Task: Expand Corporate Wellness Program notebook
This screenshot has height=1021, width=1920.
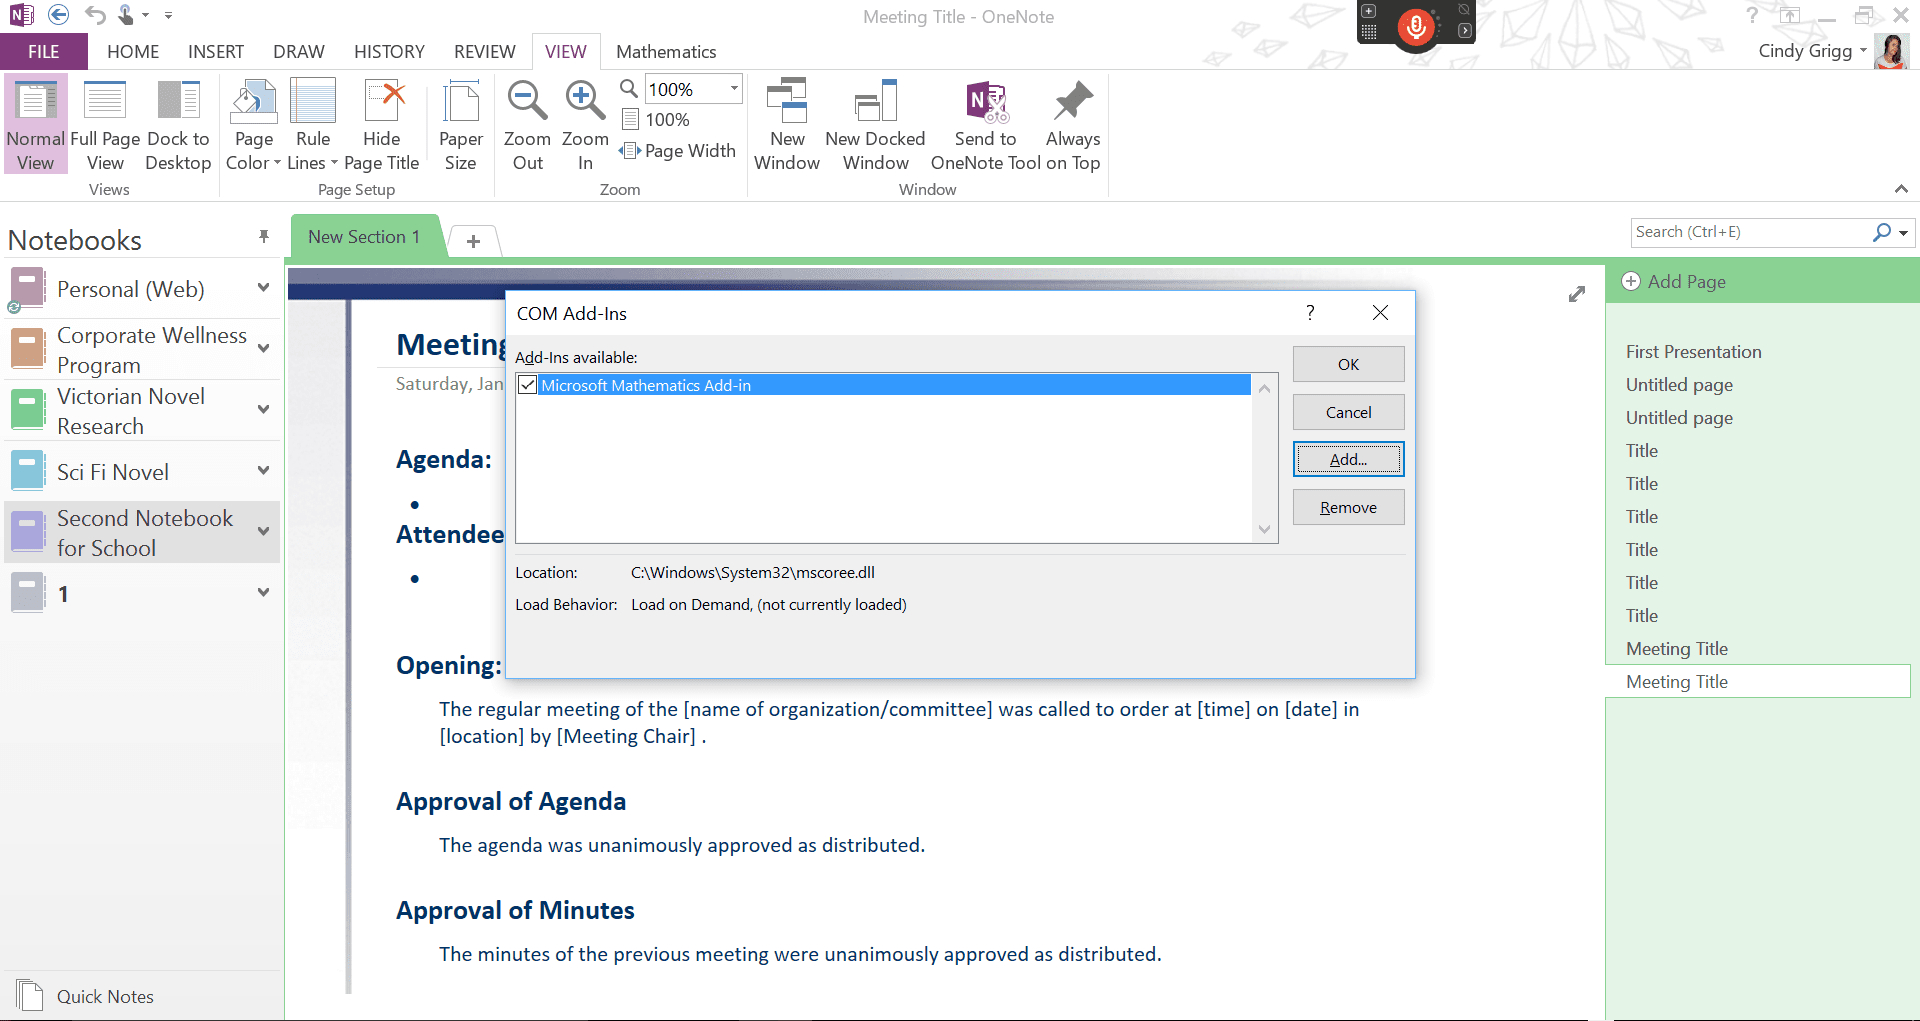Action: tap(263, 349)
